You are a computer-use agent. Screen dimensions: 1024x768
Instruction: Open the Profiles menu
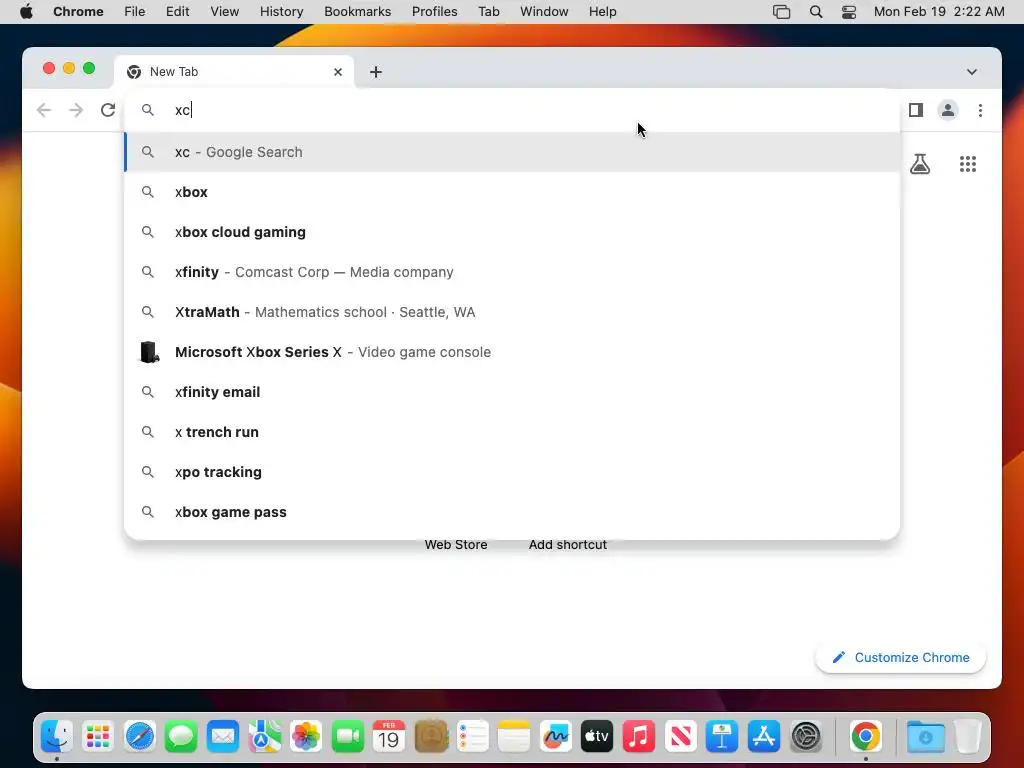(434, 12)
